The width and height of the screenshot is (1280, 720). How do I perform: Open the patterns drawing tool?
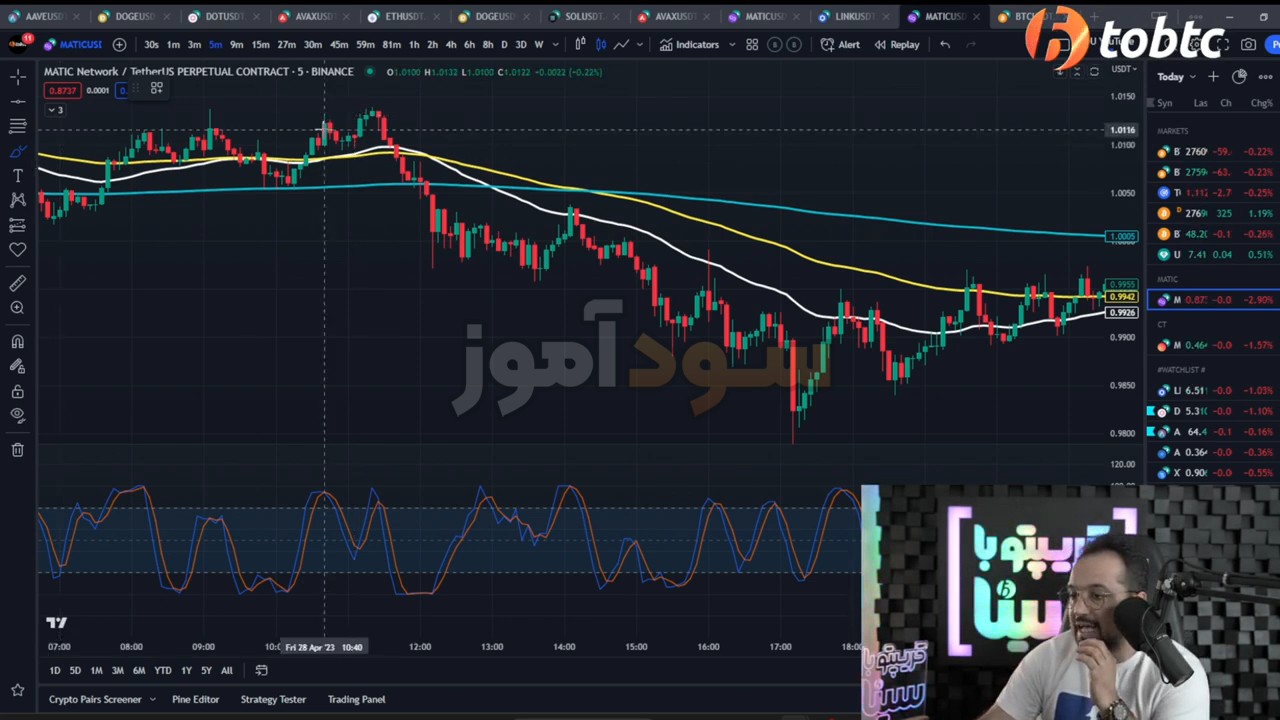point(18,200)
